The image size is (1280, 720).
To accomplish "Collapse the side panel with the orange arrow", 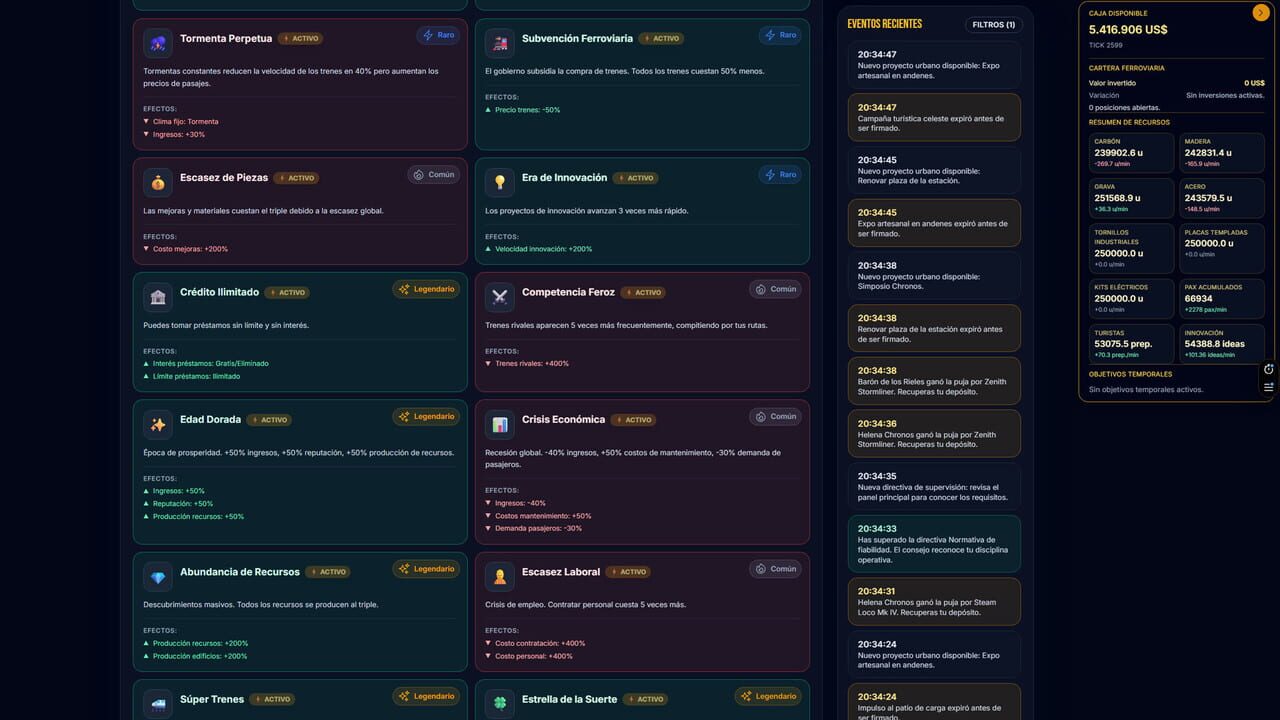I will tap(1260, 13).
